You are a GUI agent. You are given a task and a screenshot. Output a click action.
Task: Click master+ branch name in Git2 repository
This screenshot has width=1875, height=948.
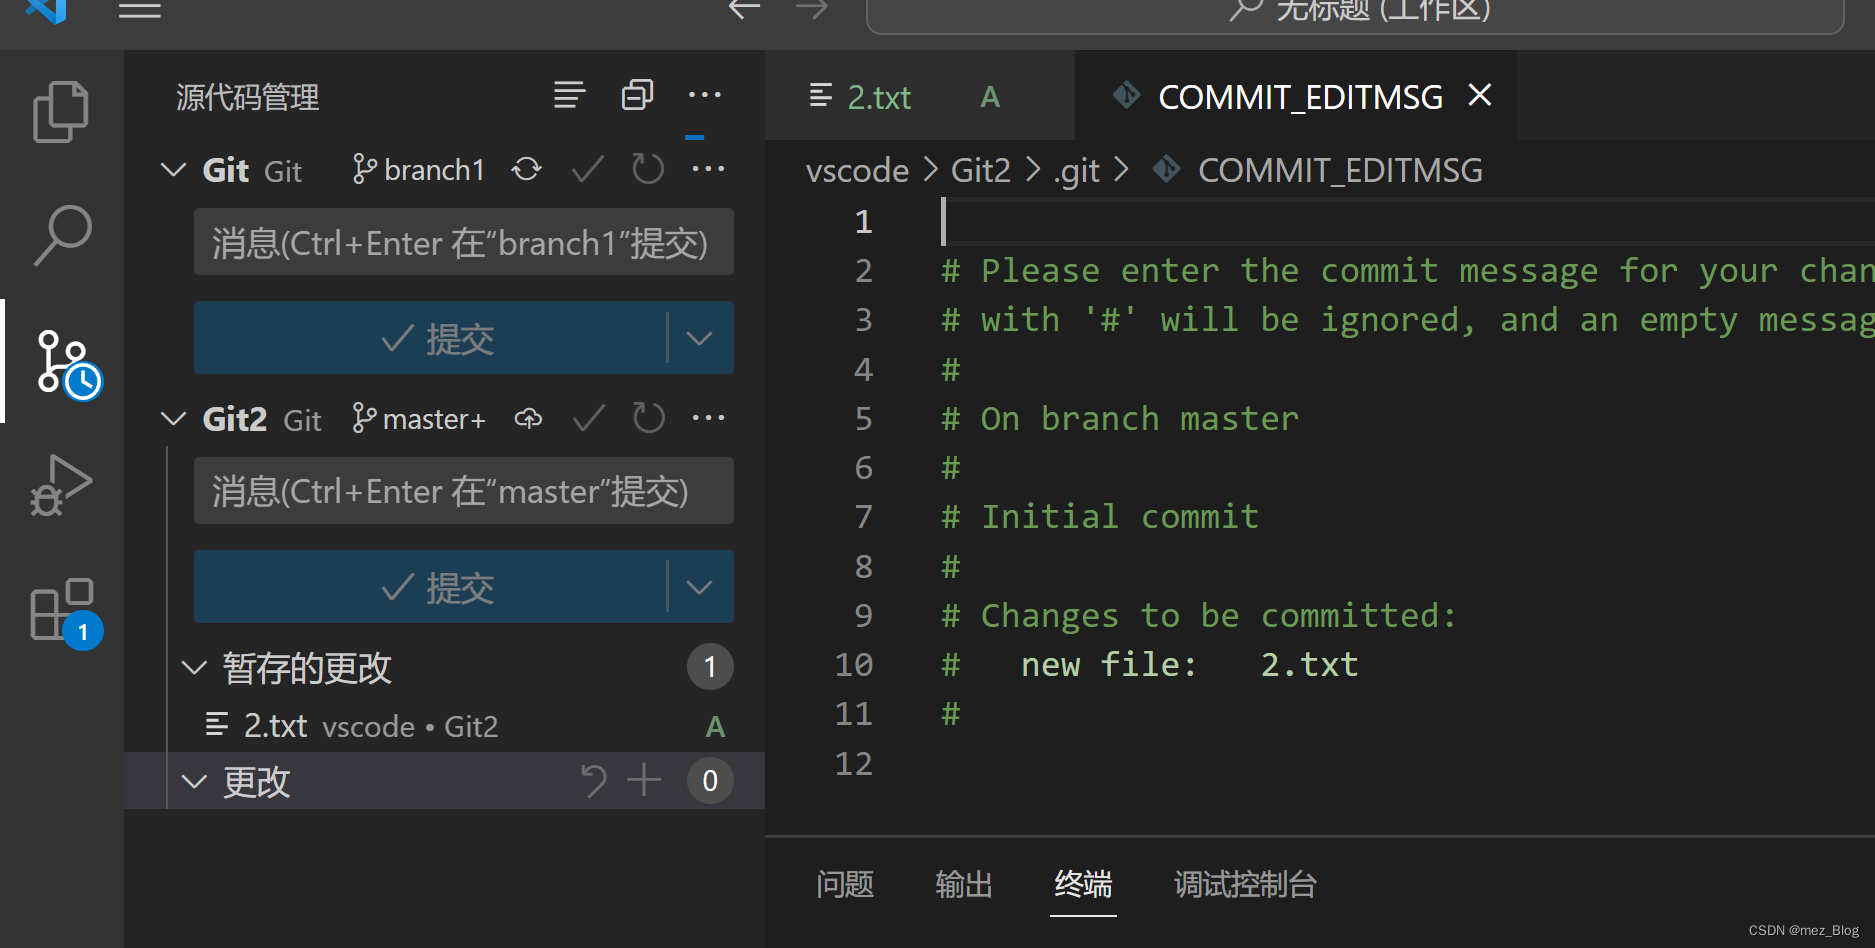(x=419, y=419)
